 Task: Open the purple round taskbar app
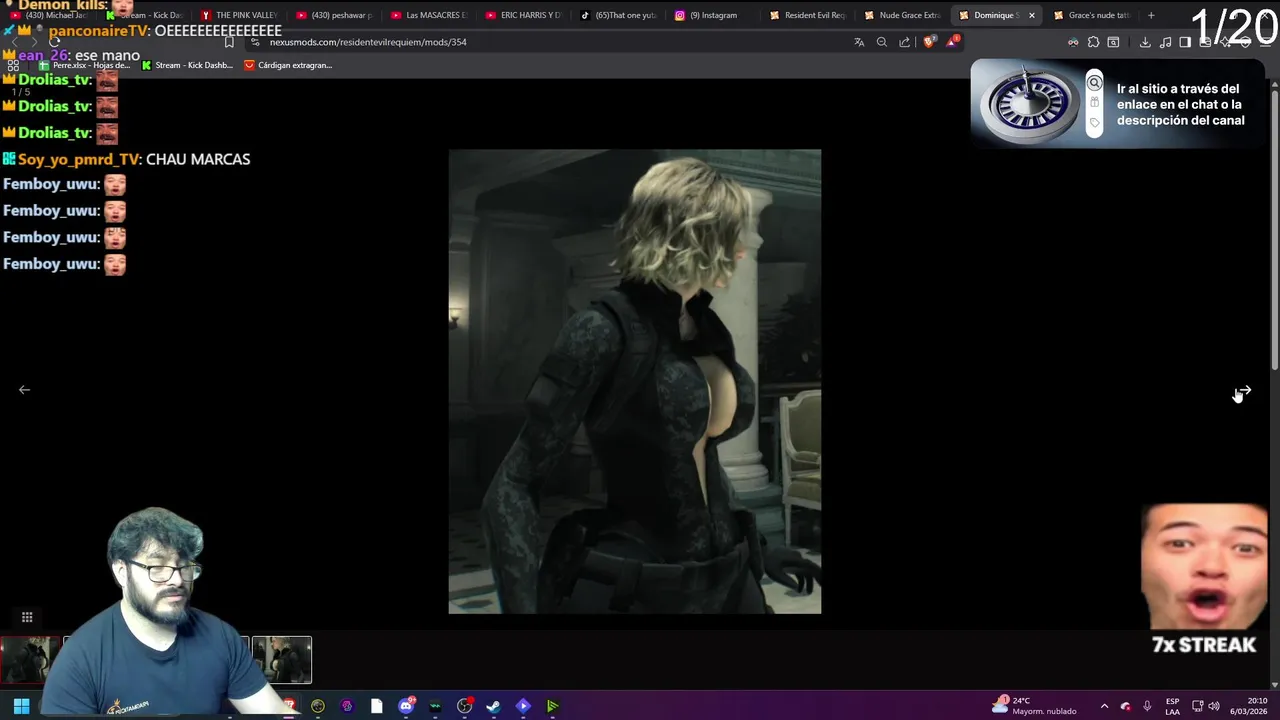347,706
